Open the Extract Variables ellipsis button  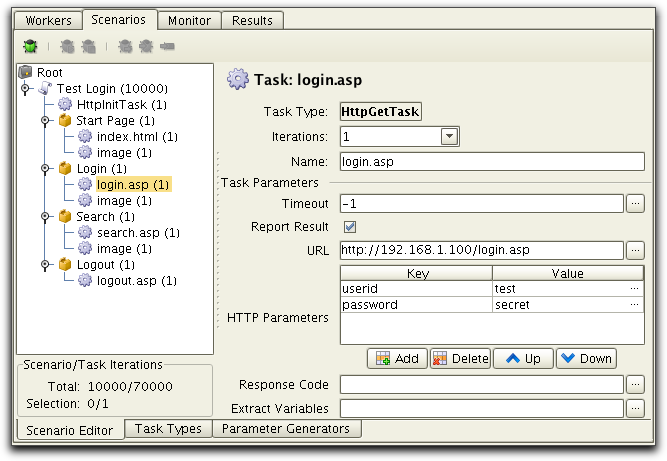(x=635, y=409)
